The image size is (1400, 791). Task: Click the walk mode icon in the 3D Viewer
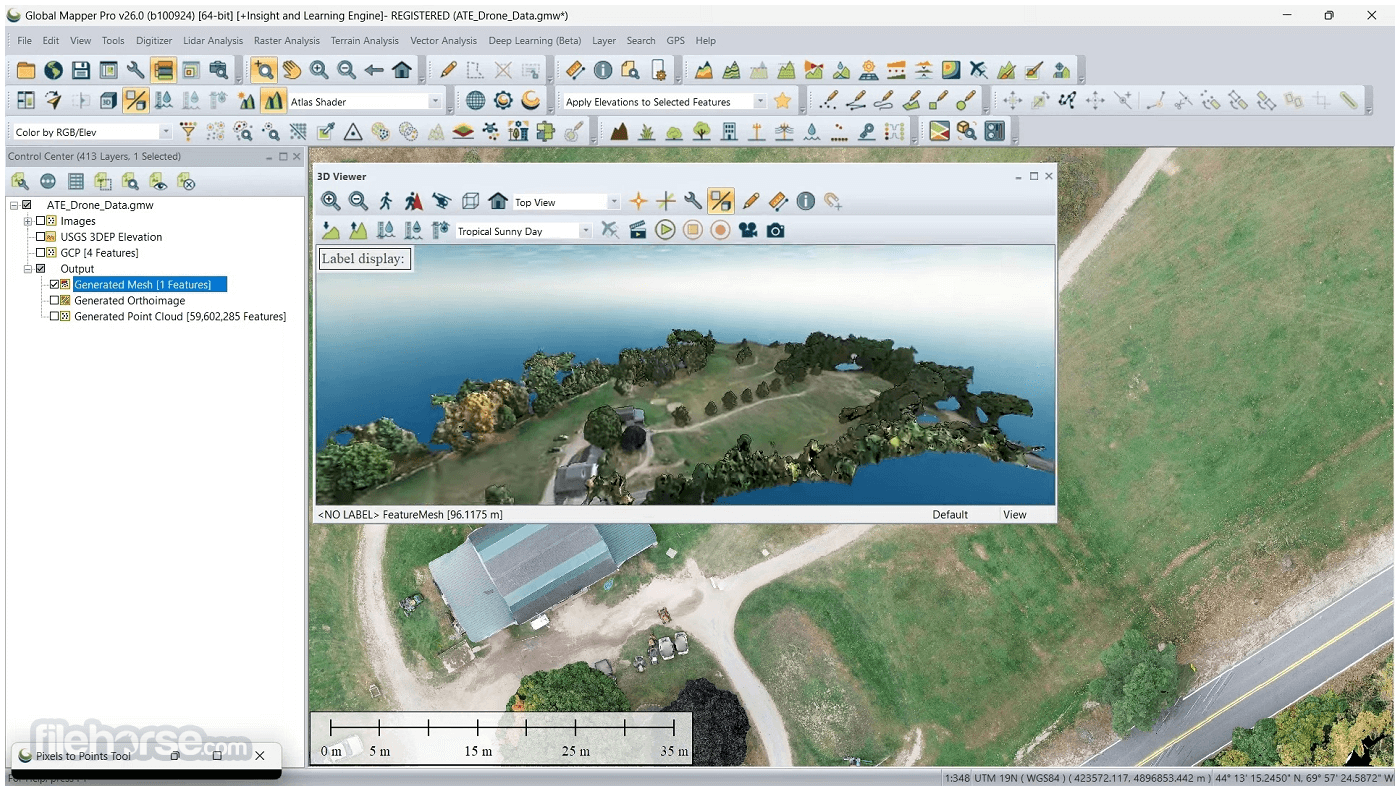pos(386,201)
